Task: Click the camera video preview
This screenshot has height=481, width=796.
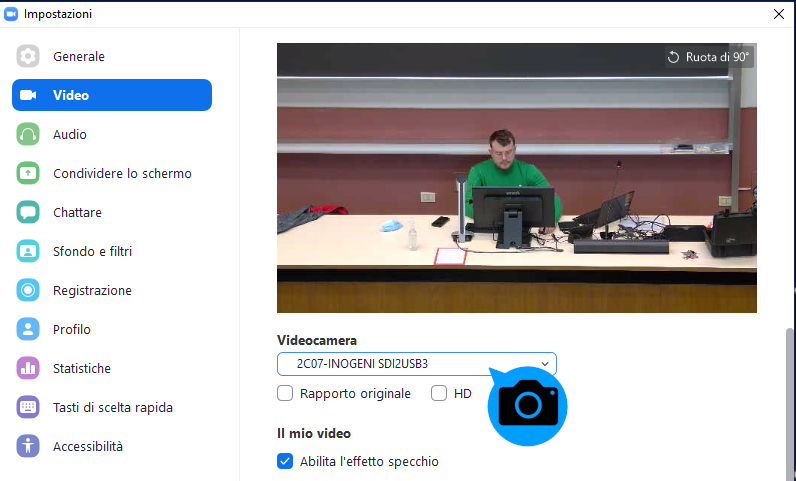Action: pyautogui.click(x=517, y=178)
